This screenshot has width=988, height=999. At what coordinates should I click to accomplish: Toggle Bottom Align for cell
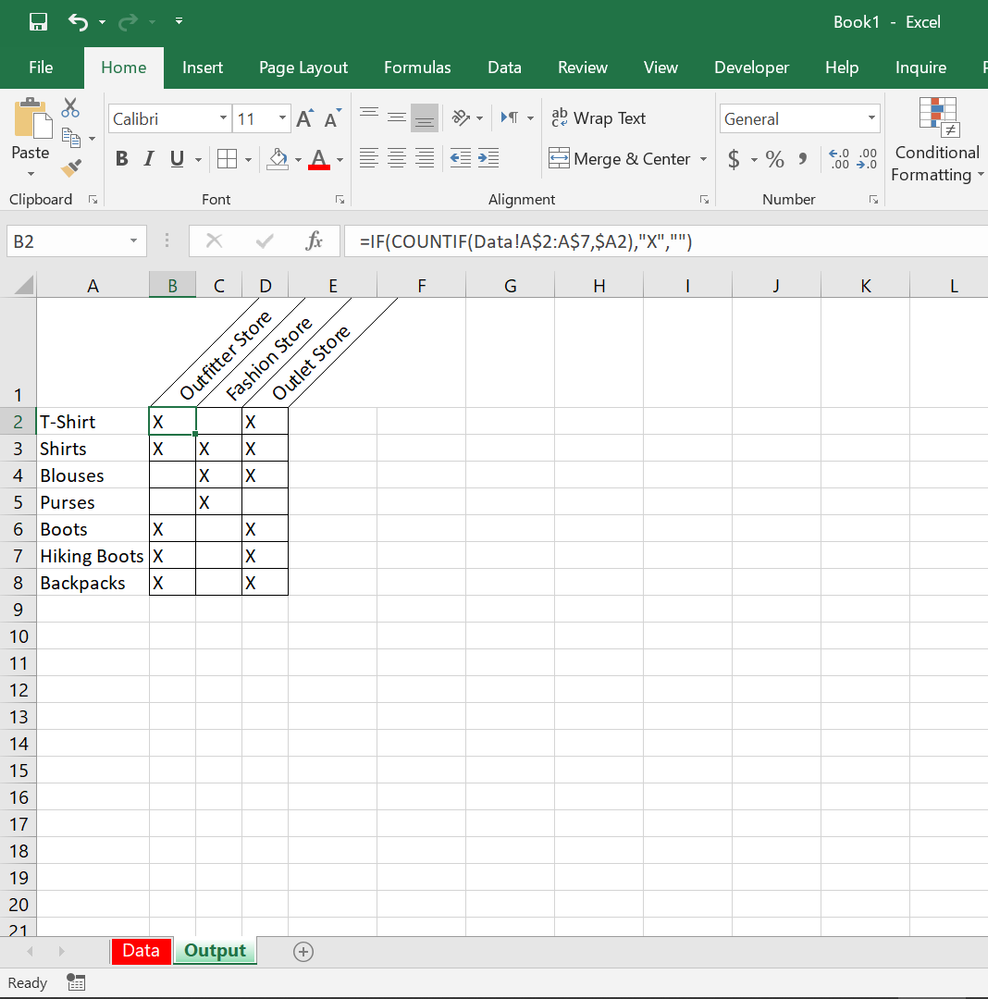click(424, 118)
